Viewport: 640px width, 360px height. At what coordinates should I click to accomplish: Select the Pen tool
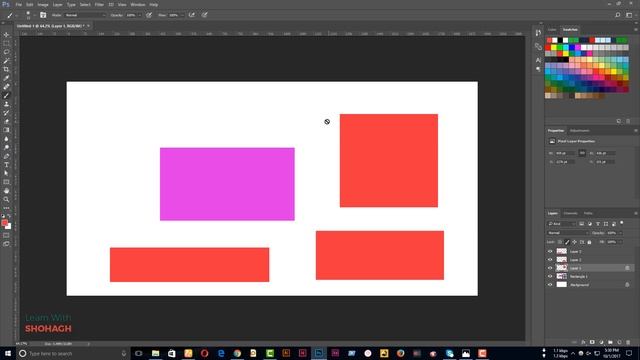click(6, 156)
